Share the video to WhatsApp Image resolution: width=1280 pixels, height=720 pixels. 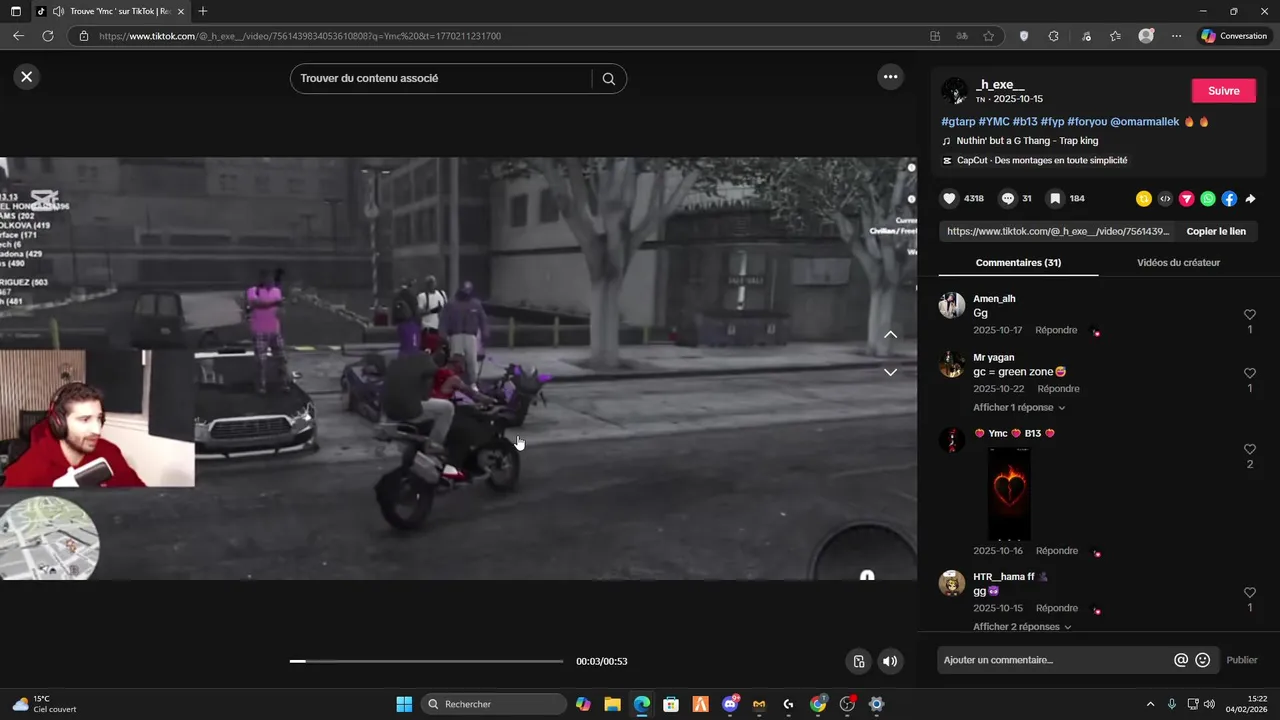(1208, 199)
